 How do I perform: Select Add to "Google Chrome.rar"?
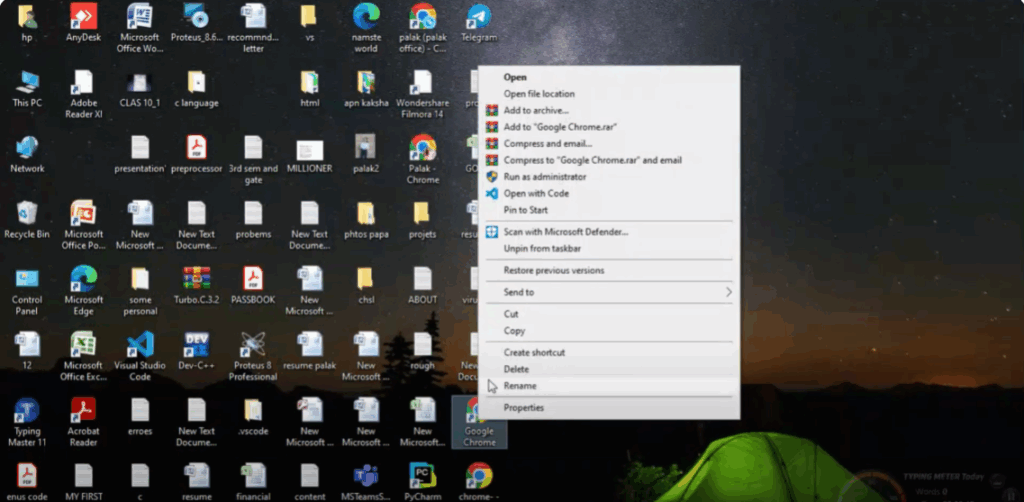tap(560, 127)
